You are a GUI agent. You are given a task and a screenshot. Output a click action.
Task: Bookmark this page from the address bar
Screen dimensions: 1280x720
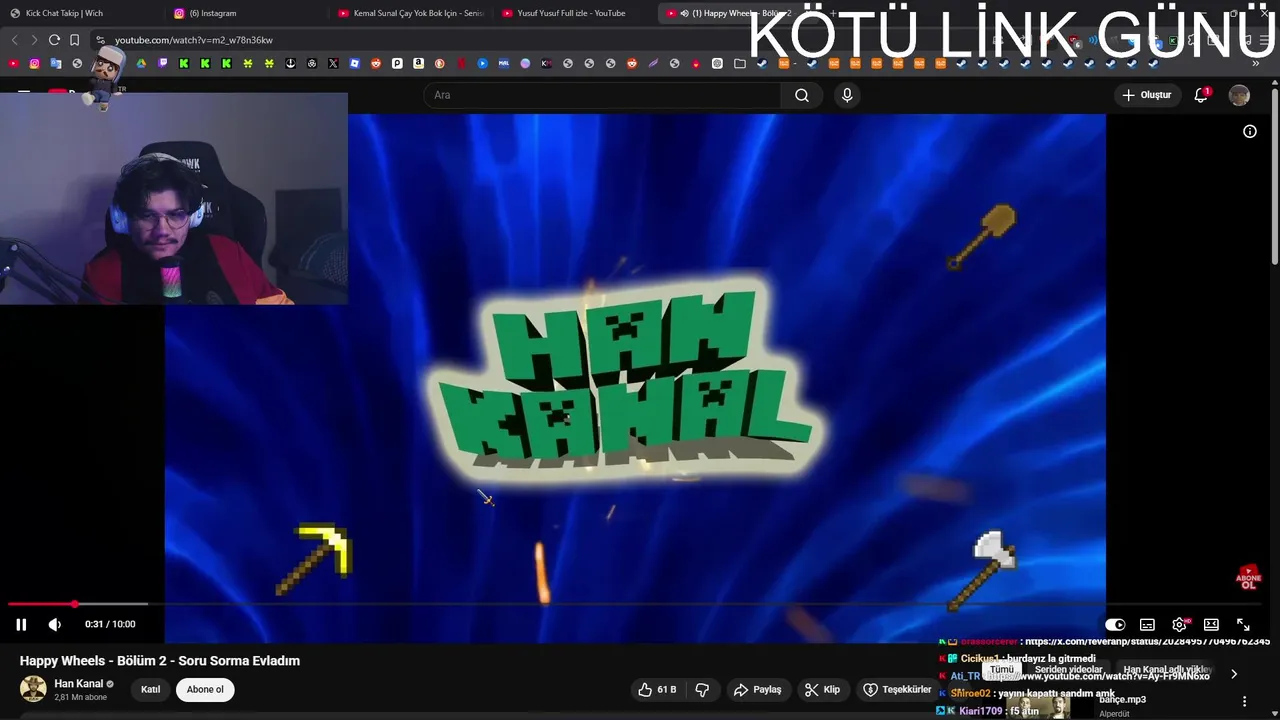[74, 40]
